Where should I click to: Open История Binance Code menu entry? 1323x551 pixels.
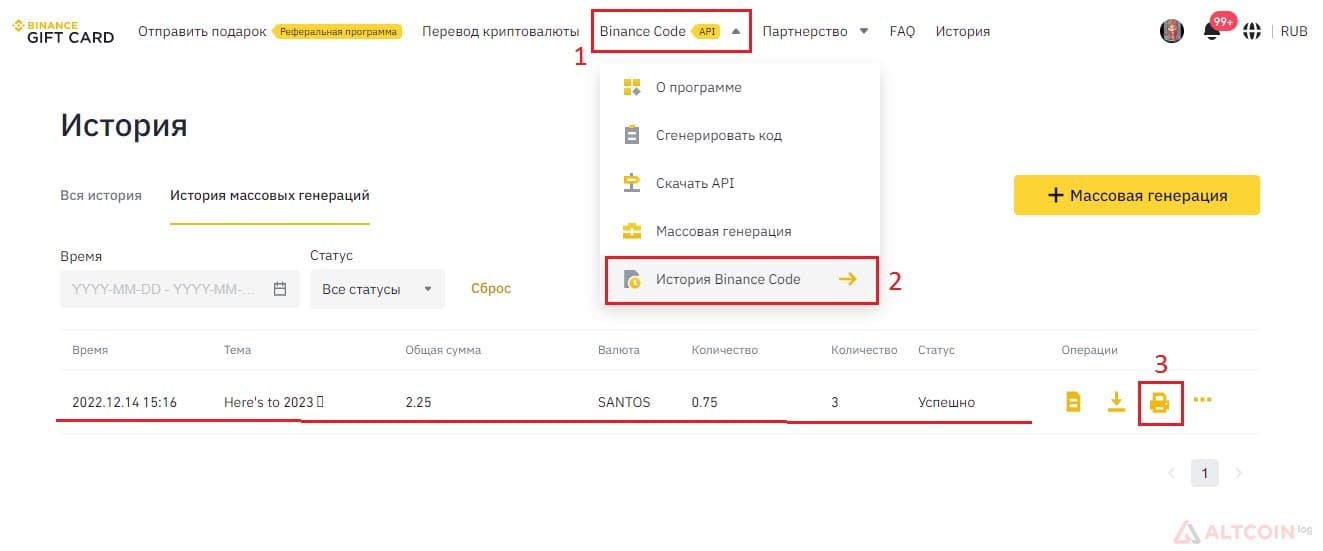pos(740,279)
